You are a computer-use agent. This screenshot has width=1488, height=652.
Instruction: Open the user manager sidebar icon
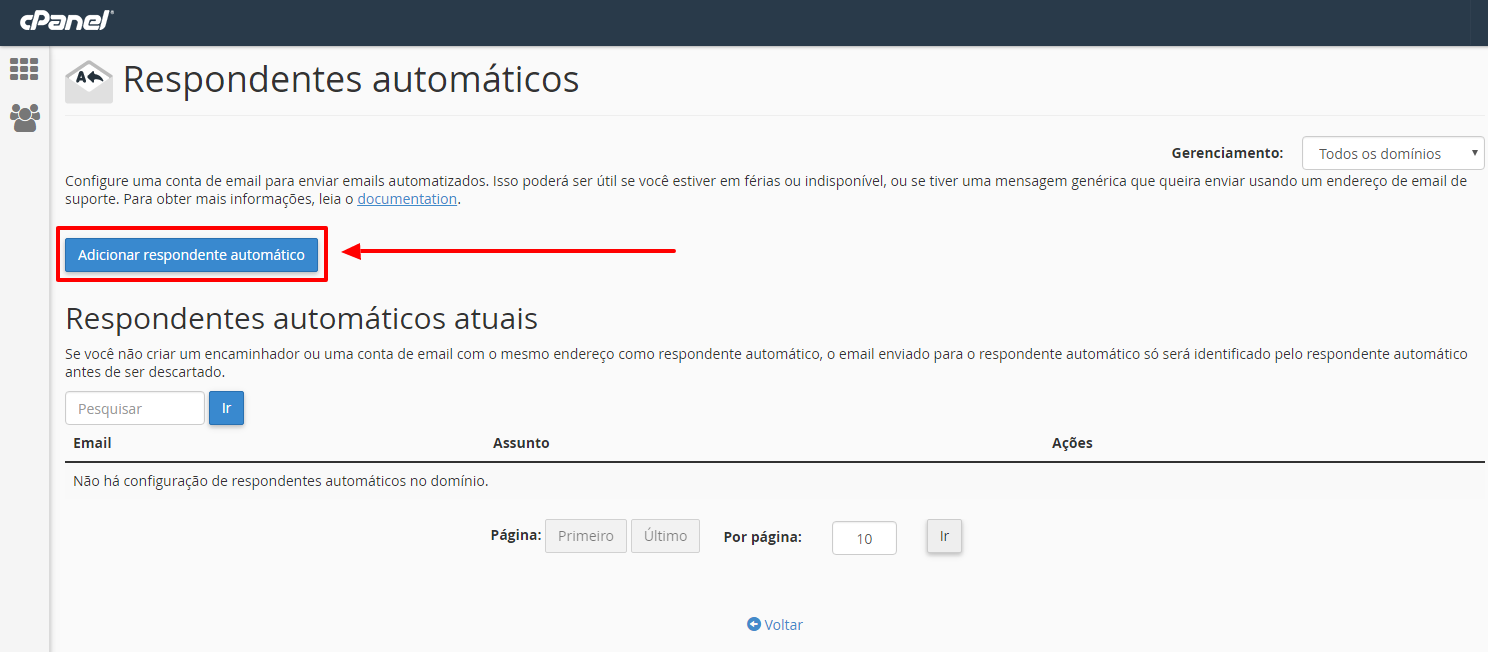[x=24, y=118]
